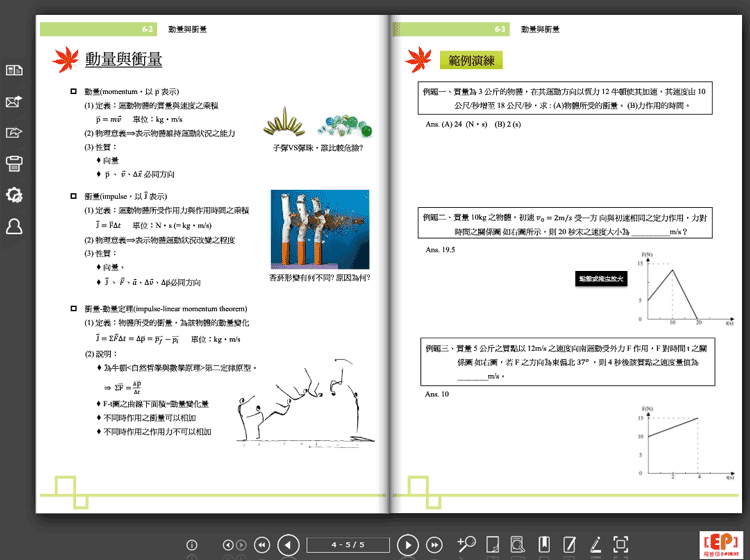Click the 'Ans. 10' text

pyautogui.click(x=437, y=394)
